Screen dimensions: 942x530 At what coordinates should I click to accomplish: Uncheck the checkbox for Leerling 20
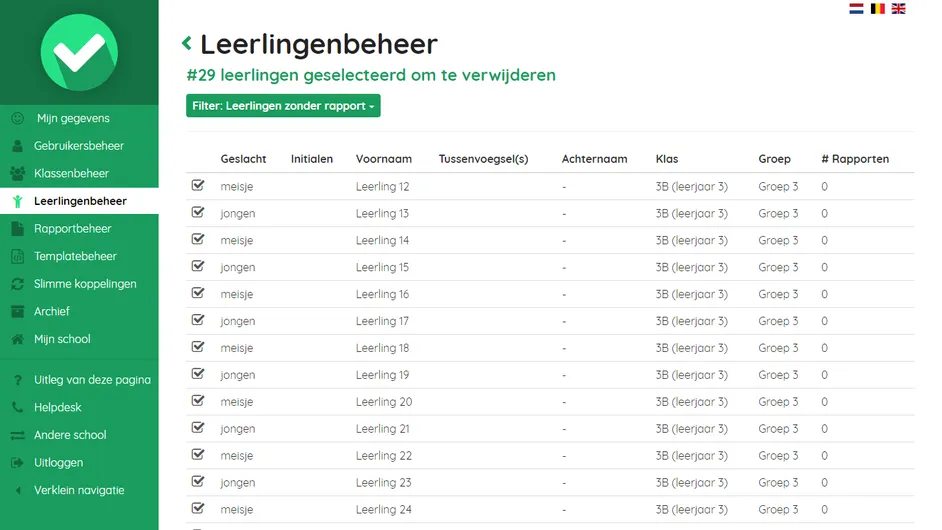coord(198,401)
